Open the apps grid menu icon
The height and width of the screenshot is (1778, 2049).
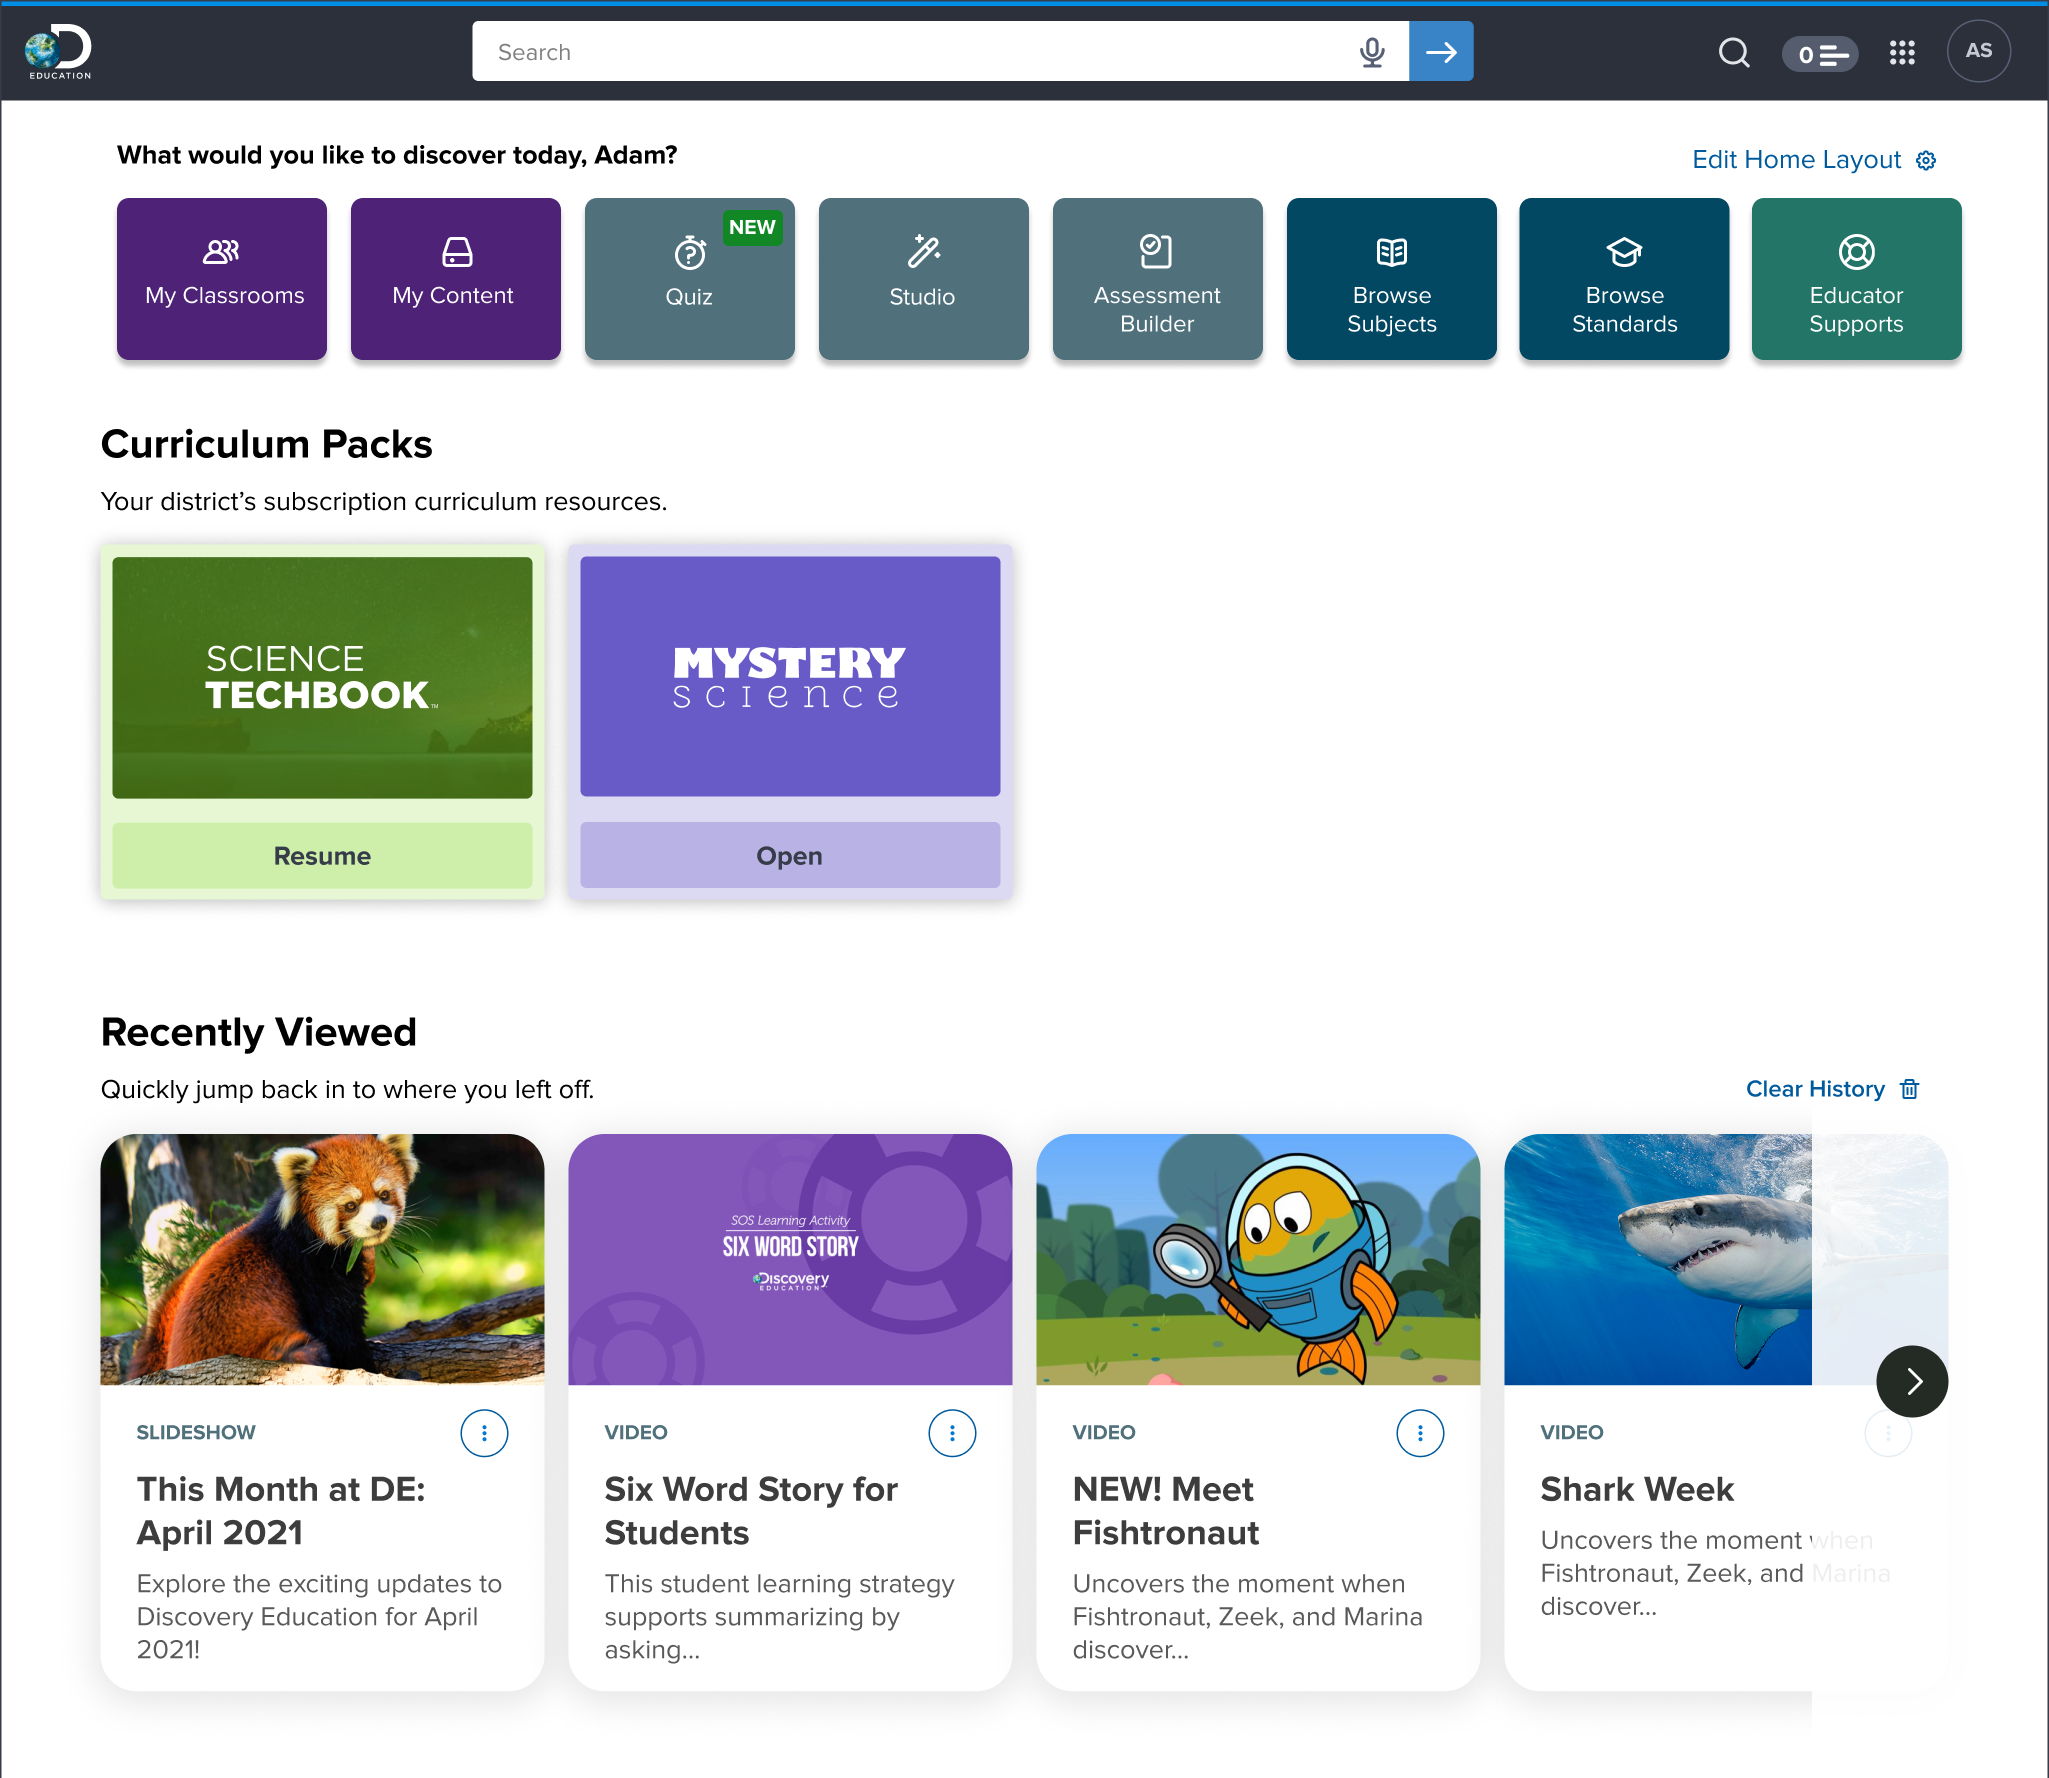1902,53
